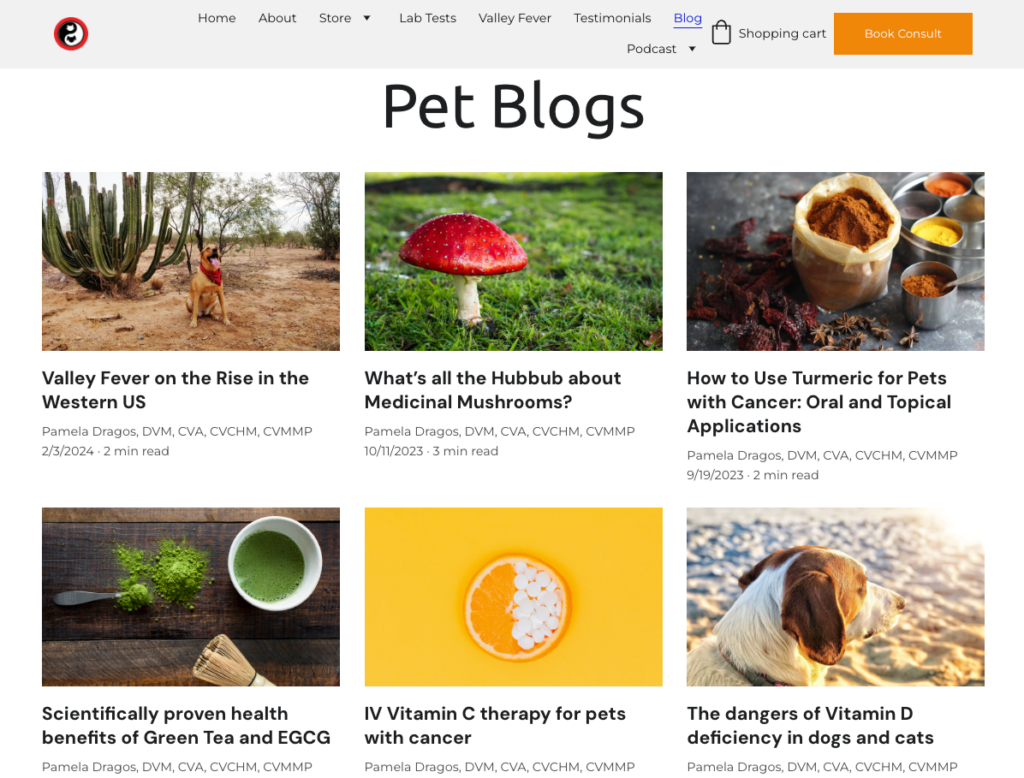
Task: Navigate to the Testimonials page
Action: tap(612, 17)
